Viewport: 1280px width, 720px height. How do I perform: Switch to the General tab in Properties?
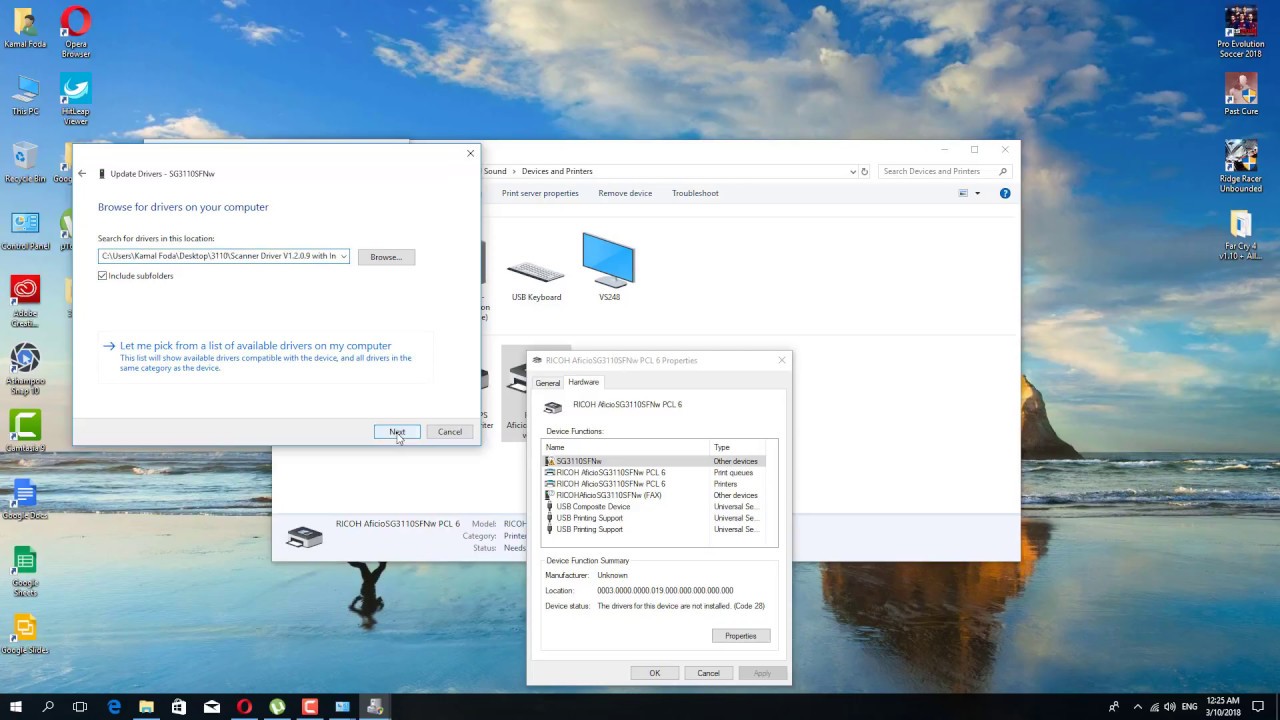point(548,383)
